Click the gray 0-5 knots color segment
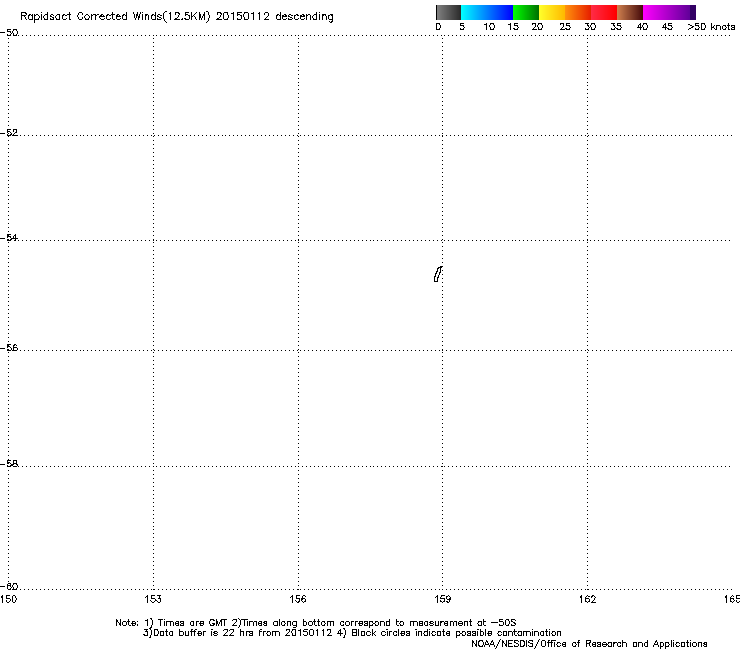This screenshot has height=650, width=740. (x=448, y=12)
